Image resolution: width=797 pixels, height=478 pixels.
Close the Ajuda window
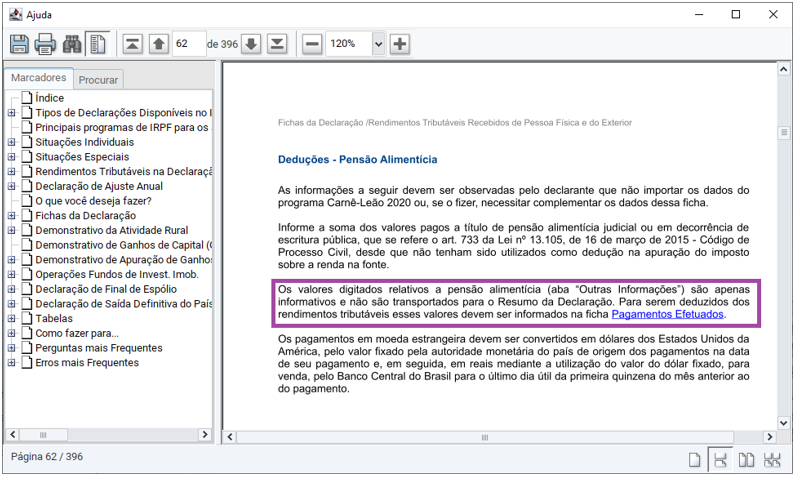point(773,15)
